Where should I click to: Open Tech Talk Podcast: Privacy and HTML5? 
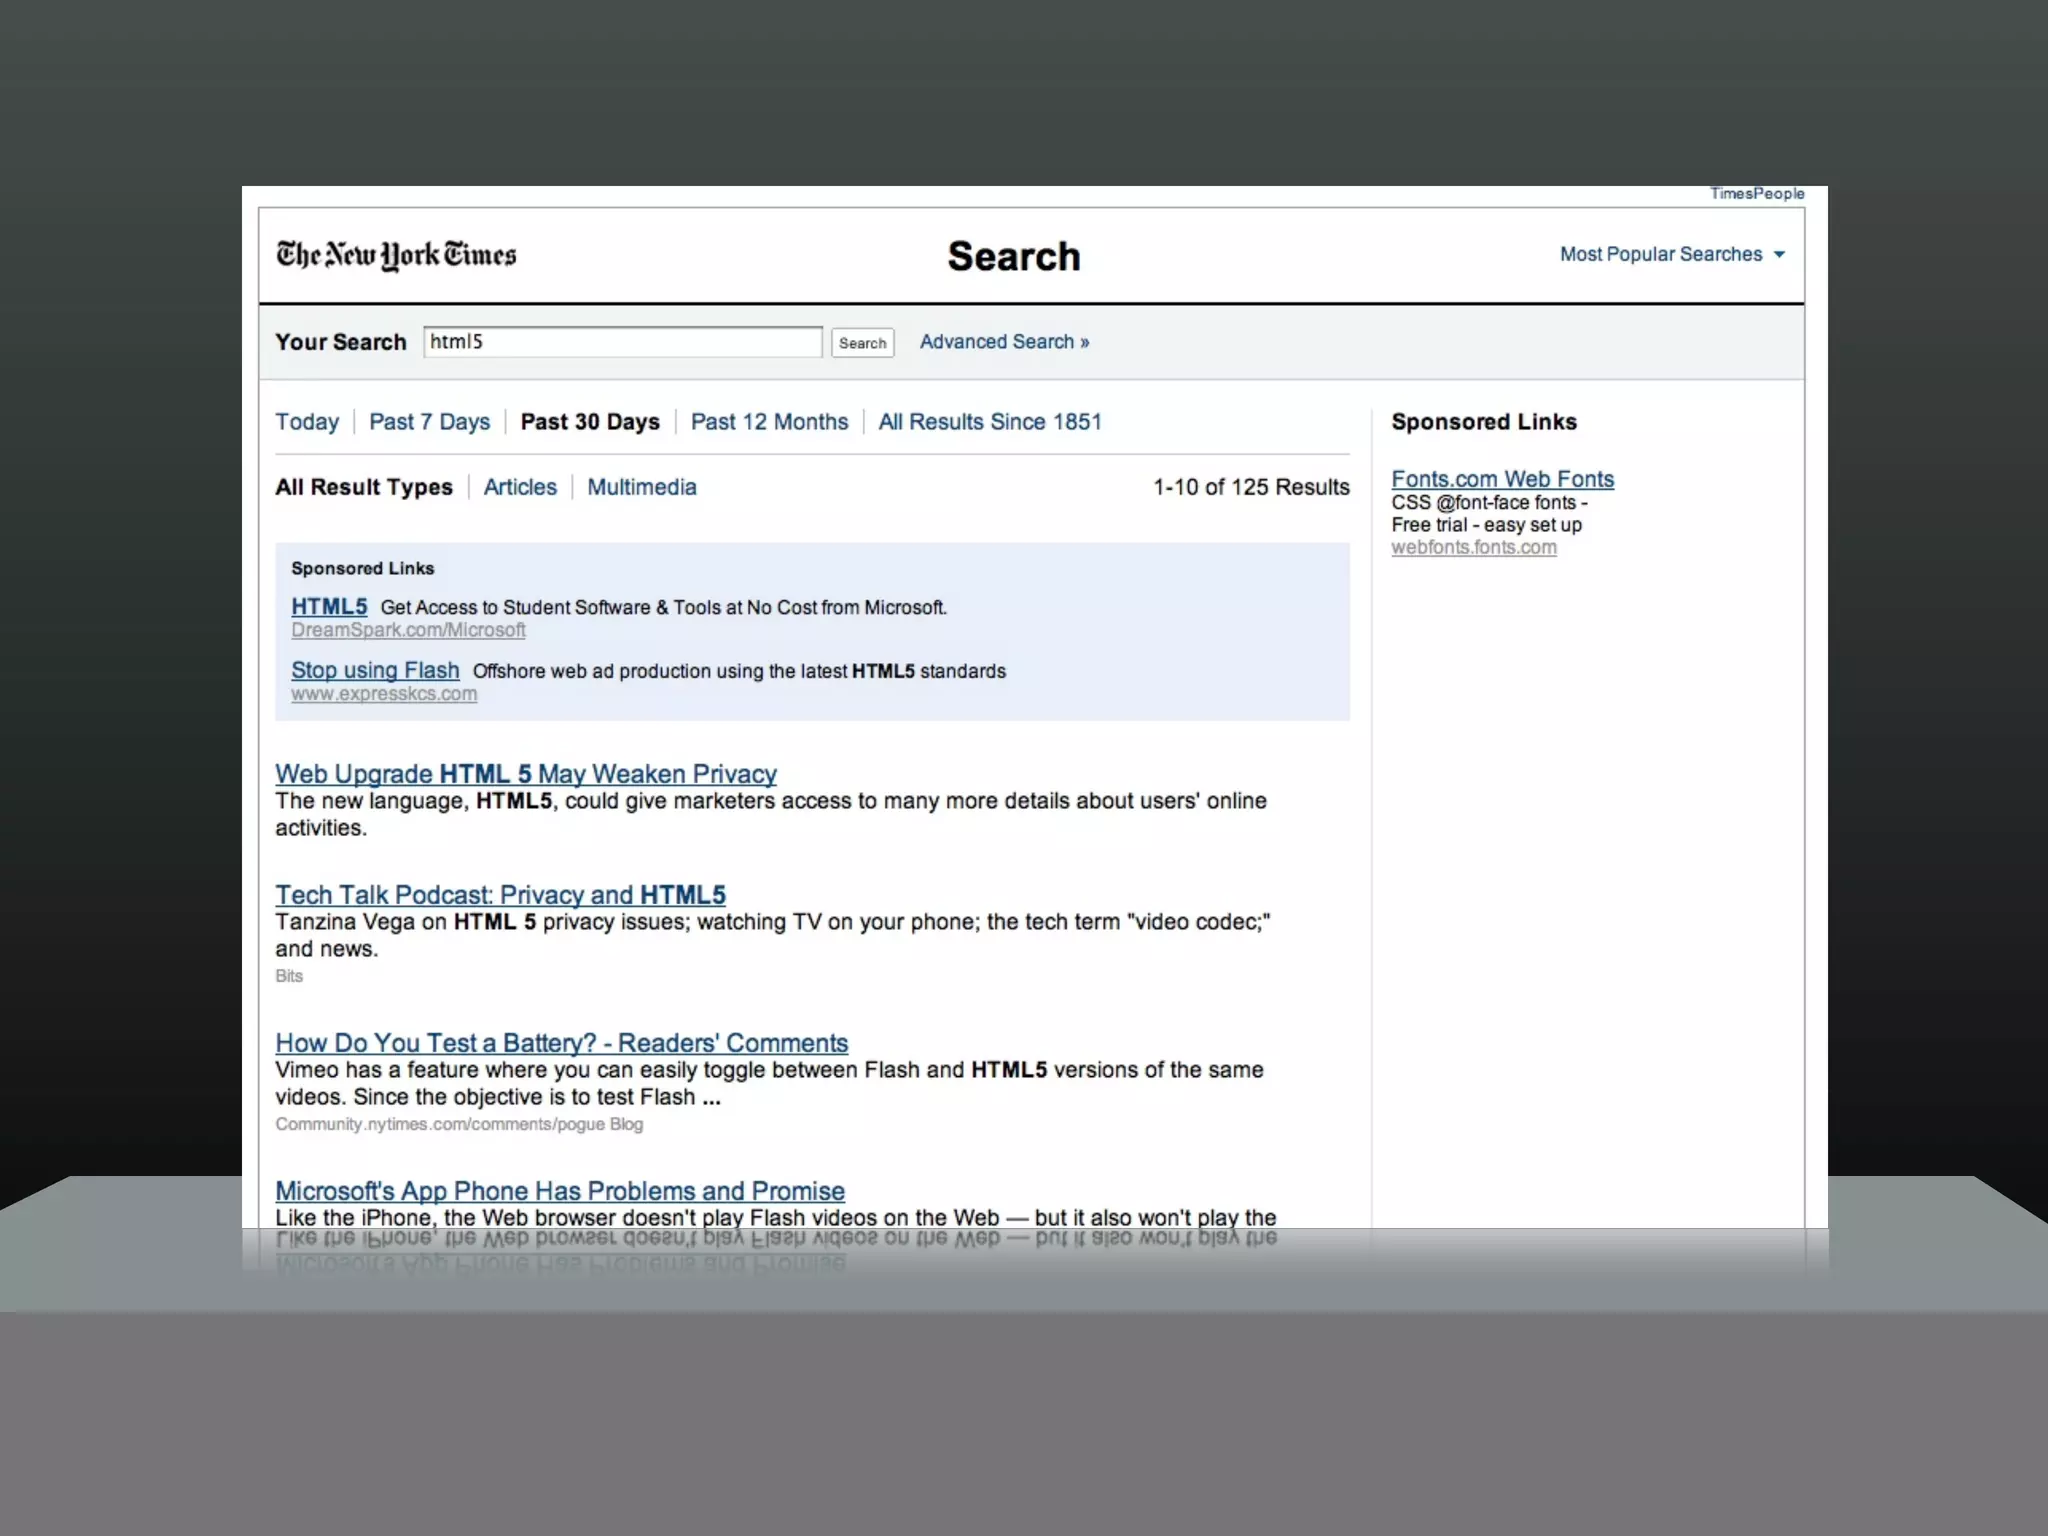500,895
